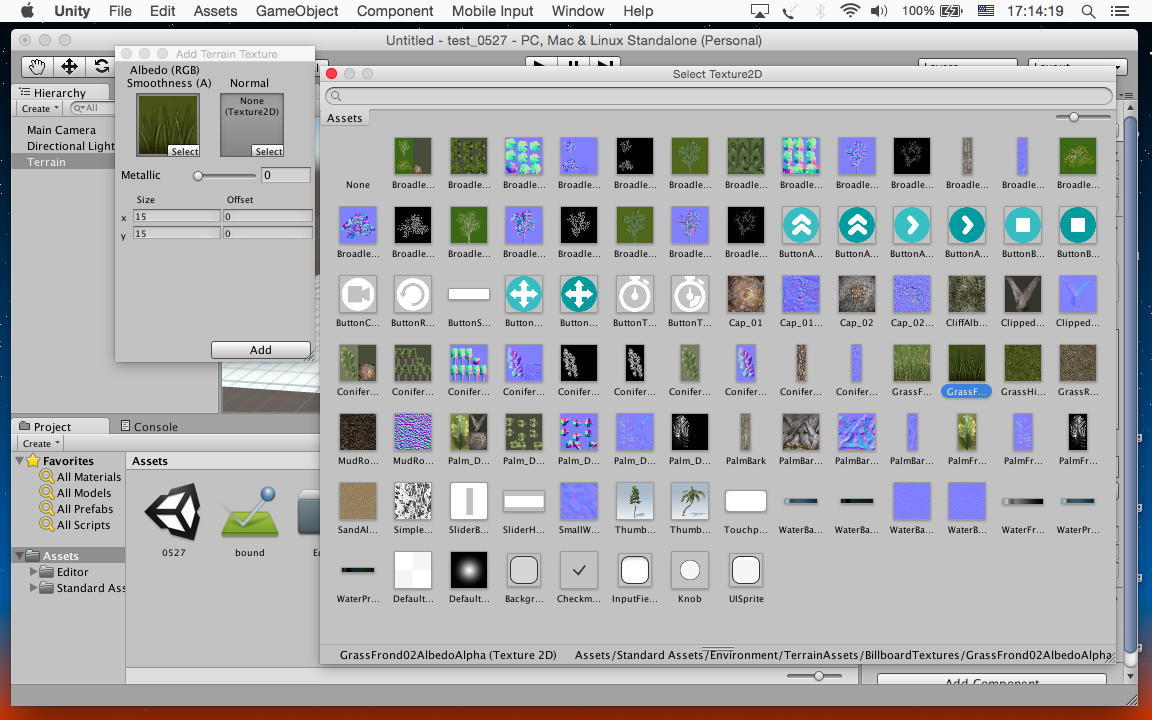The height and width of the screenshot is (720, 1152).
Task: Click the Select Texture2D search field
Action: 718,96
